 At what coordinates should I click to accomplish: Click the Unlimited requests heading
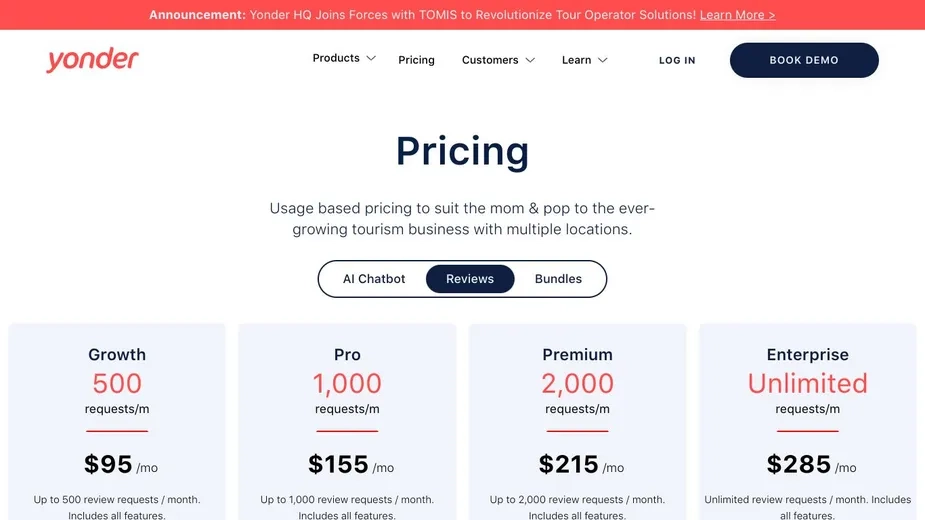[808, 383]
